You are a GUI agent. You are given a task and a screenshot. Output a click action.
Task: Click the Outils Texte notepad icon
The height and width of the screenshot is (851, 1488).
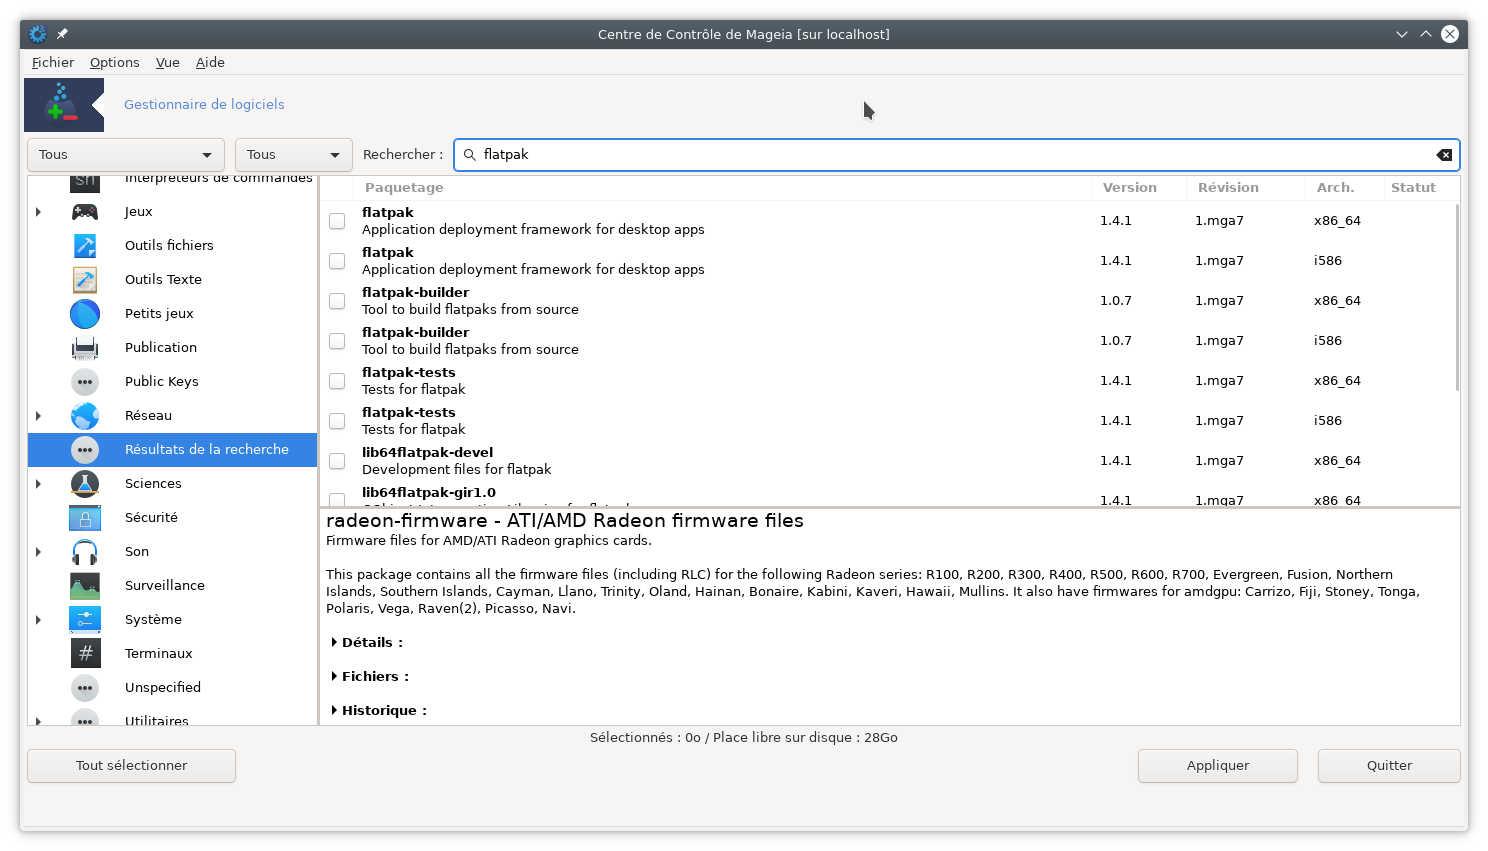85,280
